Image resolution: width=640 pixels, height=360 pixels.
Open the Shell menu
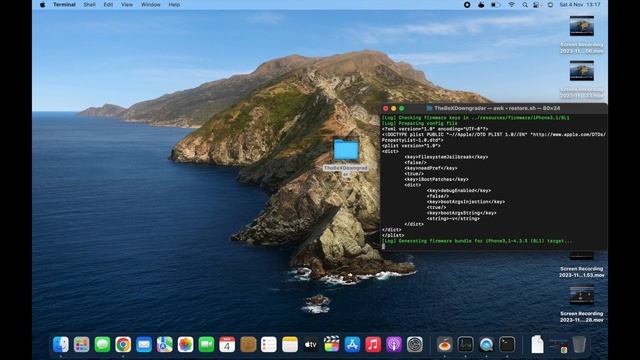click(x=89, y=4)
